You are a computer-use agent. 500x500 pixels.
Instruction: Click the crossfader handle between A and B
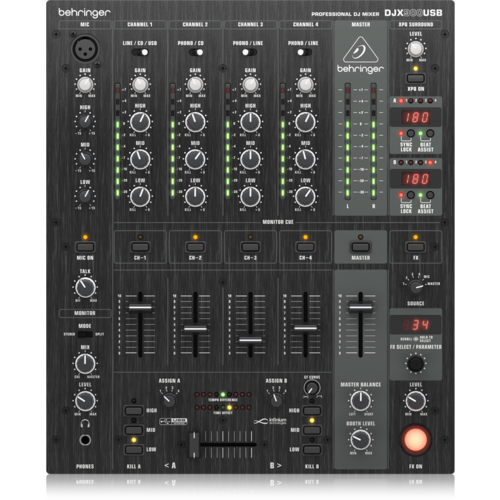tap(194, 445)
